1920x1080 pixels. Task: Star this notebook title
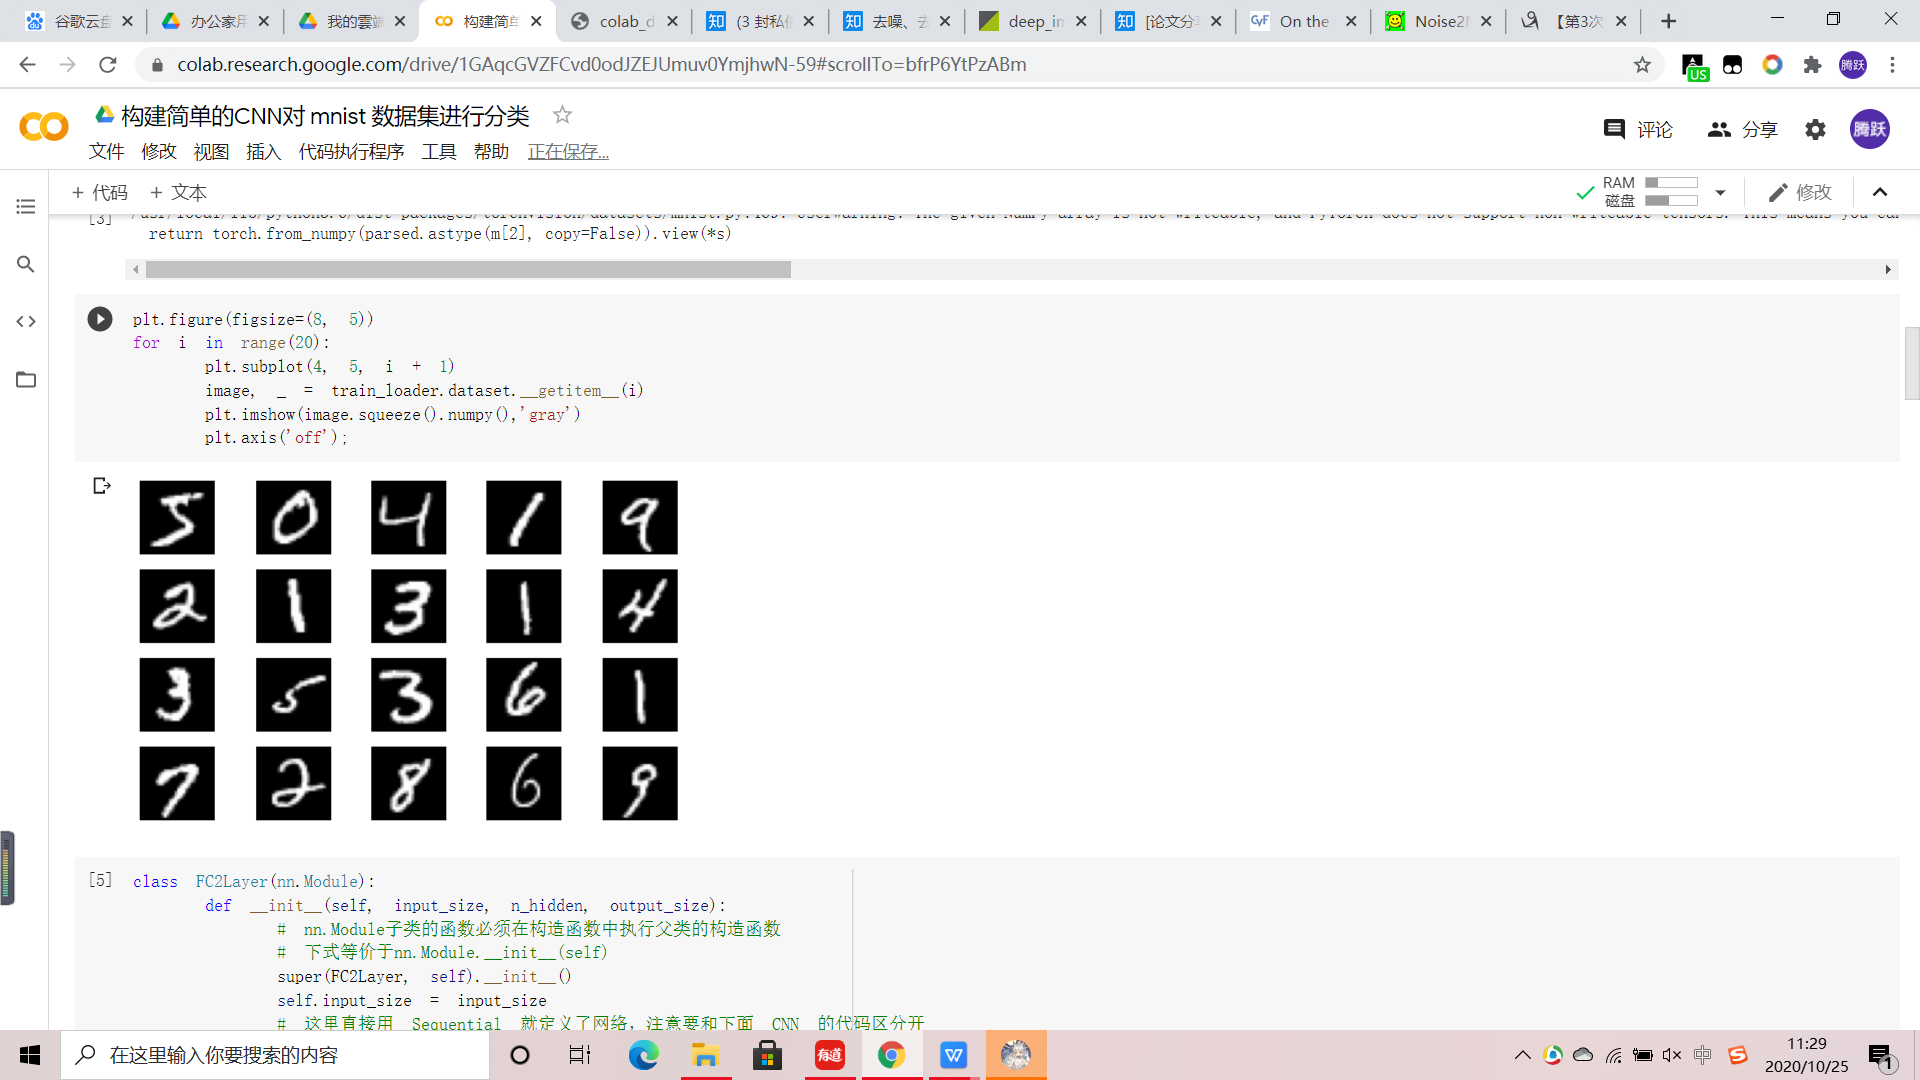pos(562,115)
